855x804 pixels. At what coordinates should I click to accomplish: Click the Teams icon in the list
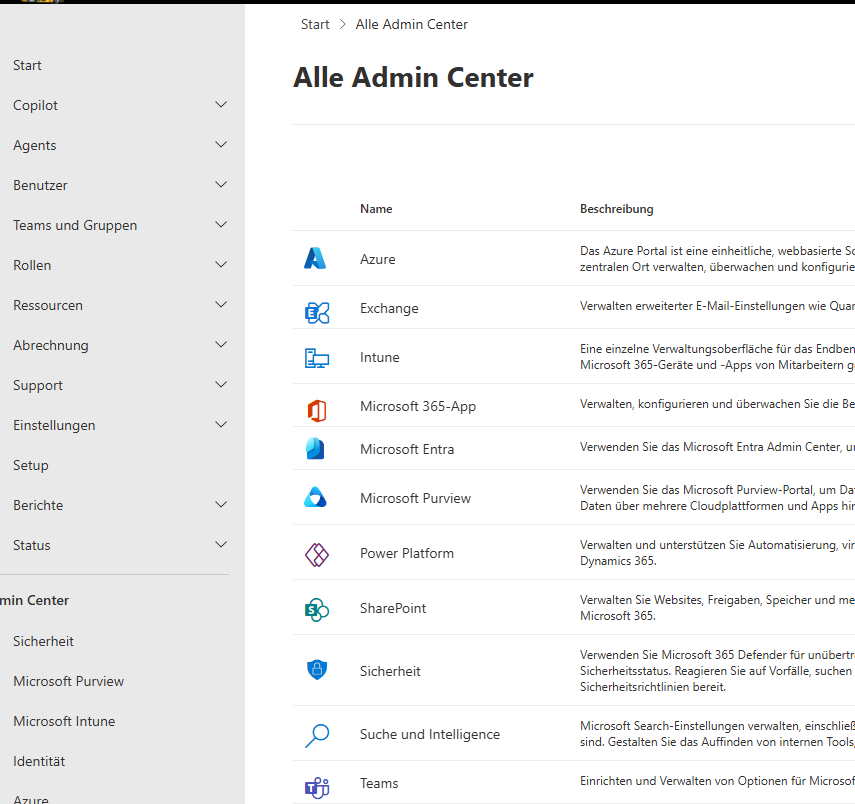point(316,785)
